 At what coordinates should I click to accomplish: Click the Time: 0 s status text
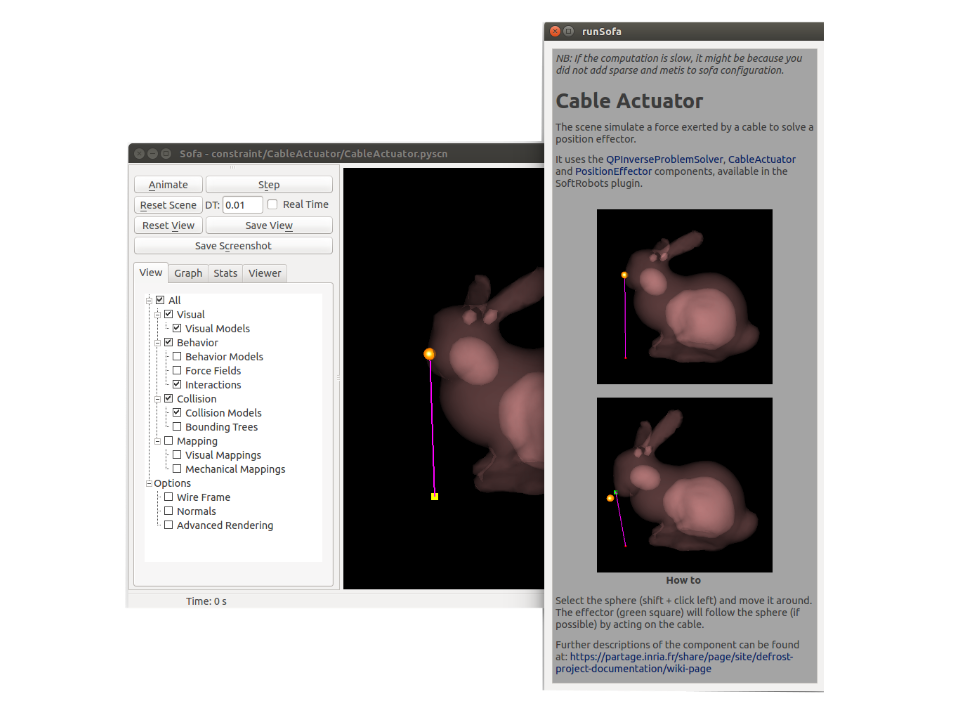206,601
